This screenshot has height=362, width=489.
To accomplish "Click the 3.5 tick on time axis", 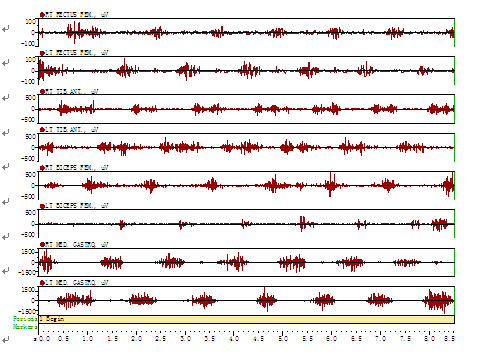I will coord(210,339).
